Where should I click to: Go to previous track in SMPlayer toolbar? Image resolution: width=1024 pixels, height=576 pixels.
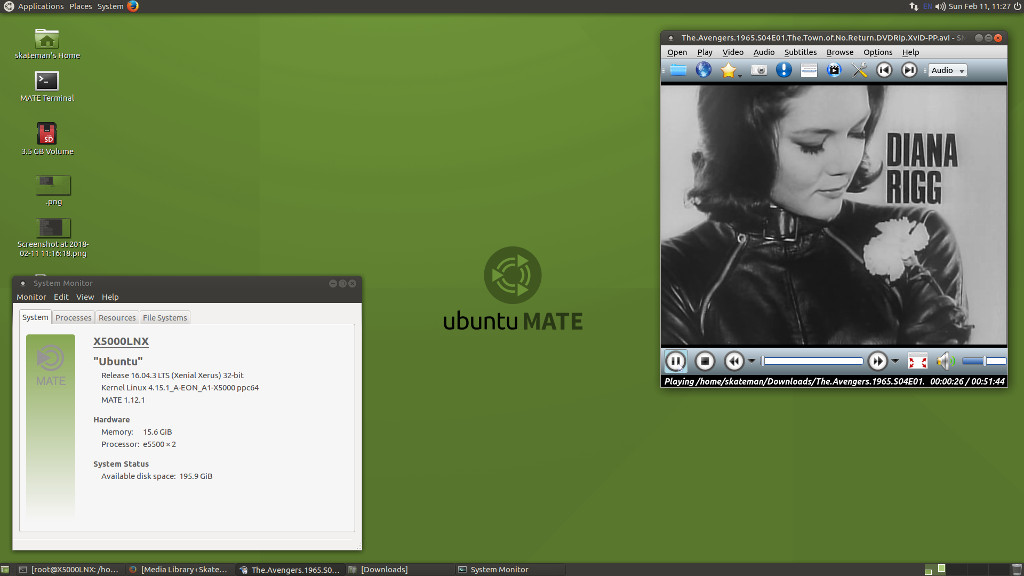(884, 70)
